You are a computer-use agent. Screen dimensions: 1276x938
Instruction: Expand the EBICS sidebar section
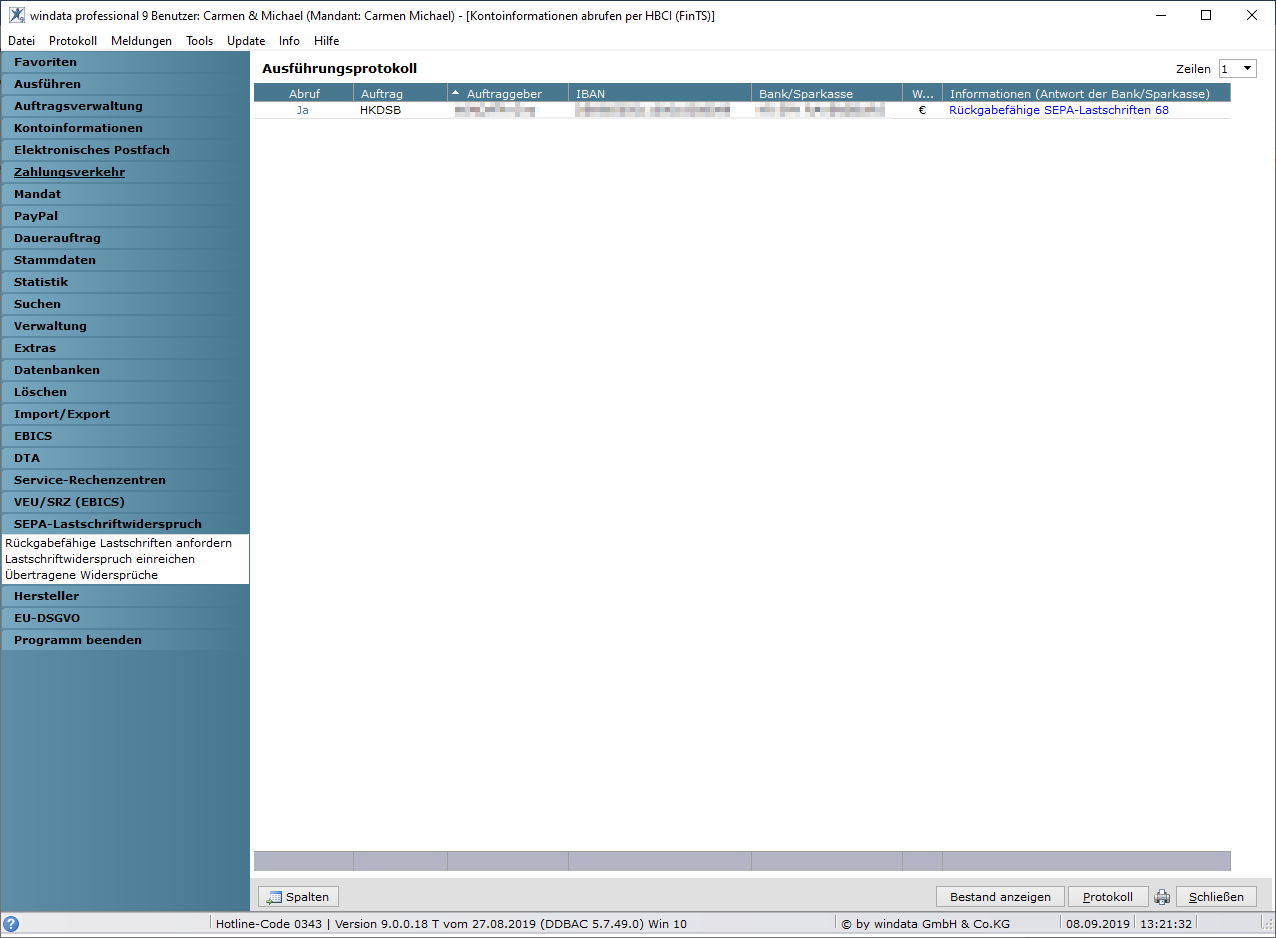[x=125, y=436]
